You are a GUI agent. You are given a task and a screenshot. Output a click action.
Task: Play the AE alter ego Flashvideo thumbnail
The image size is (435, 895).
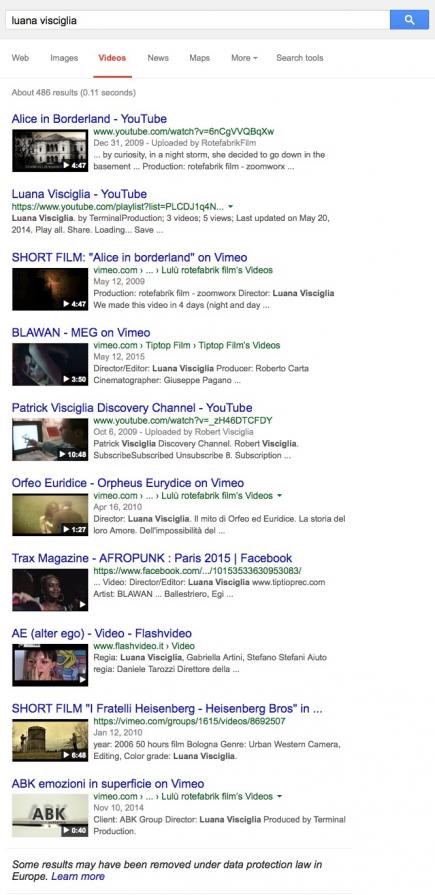coord(50,665)
